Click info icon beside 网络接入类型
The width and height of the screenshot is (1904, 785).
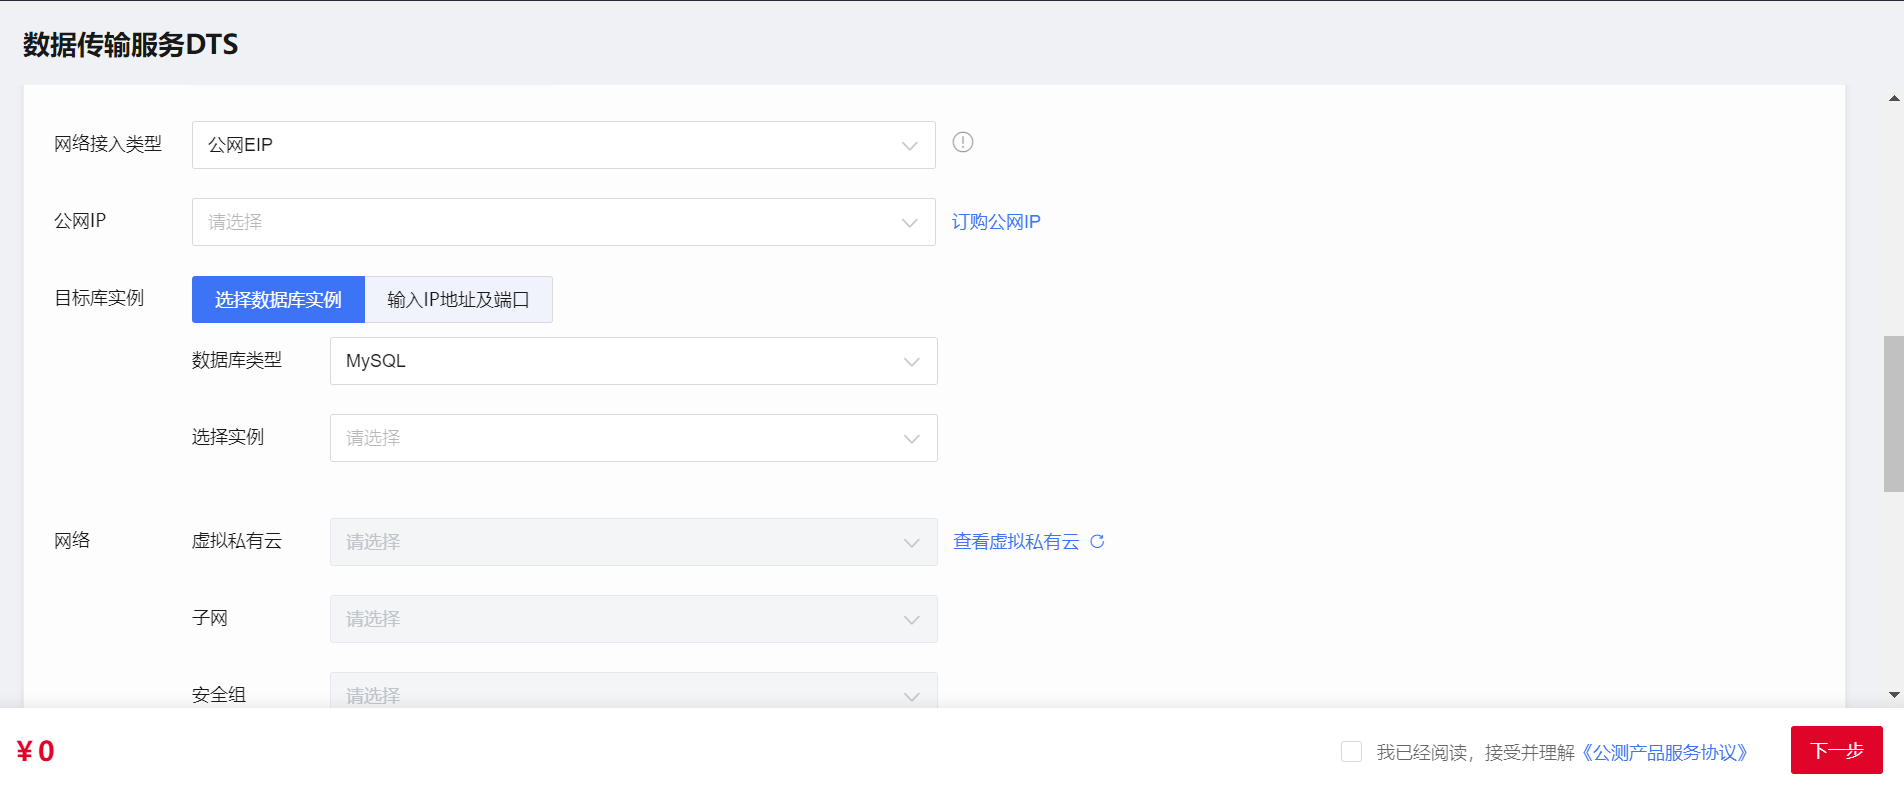(x=962, y=142)
